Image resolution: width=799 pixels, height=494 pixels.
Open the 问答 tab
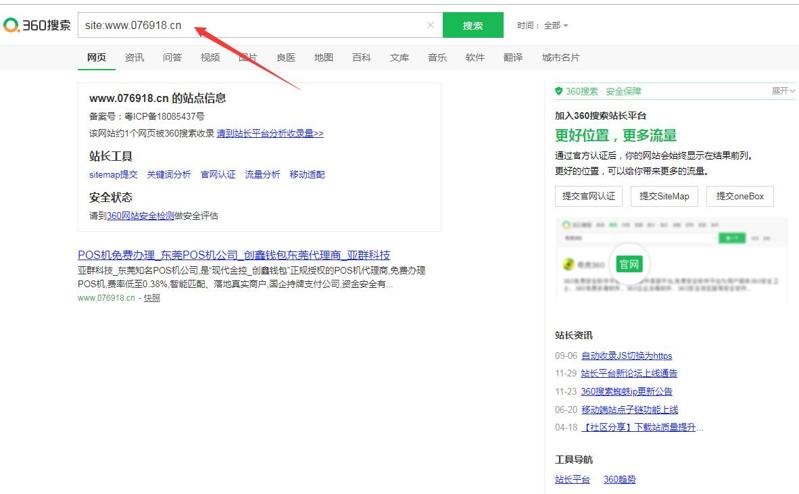172,57
